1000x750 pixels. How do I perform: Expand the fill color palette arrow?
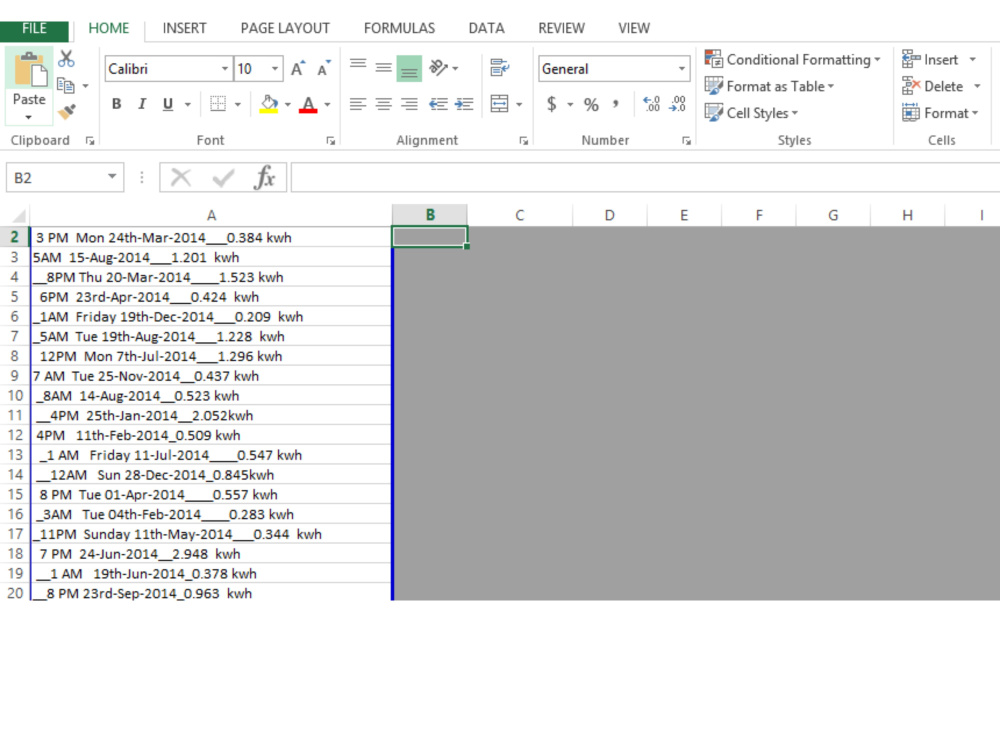coord(288,105)
